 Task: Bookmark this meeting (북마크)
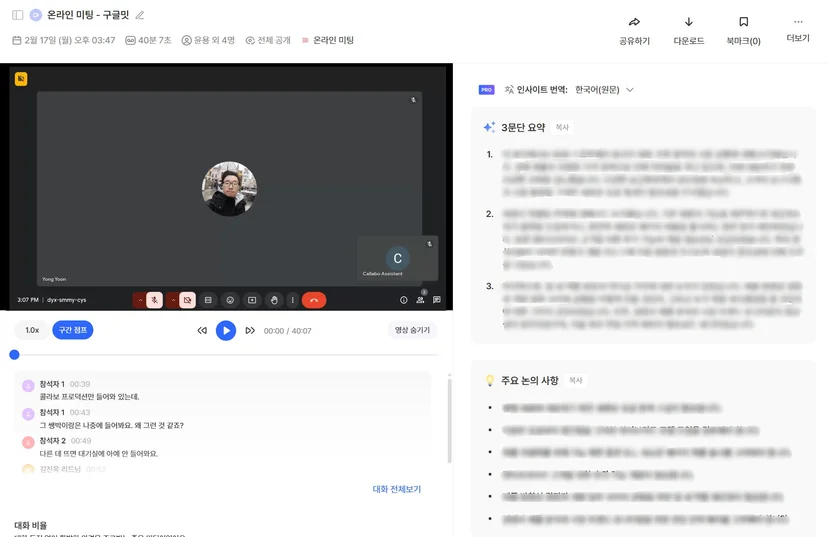(x=744, y=31)
